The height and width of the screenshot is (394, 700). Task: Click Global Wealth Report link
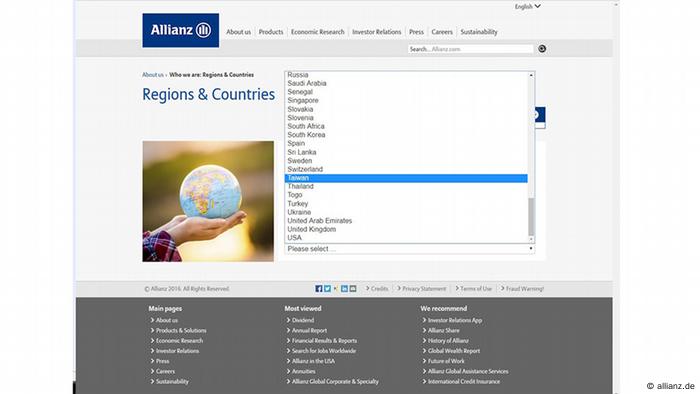coord(454,351)
